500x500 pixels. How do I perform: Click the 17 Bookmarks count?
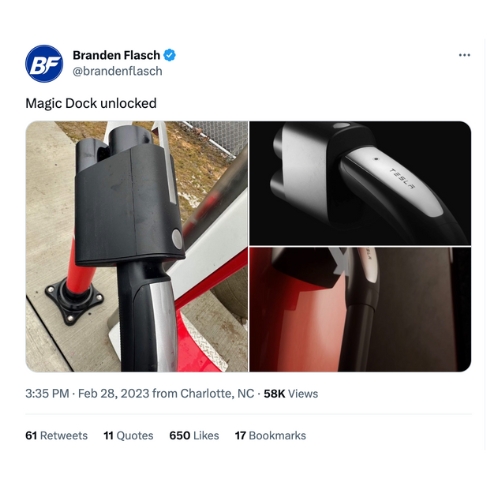[270, 435]
